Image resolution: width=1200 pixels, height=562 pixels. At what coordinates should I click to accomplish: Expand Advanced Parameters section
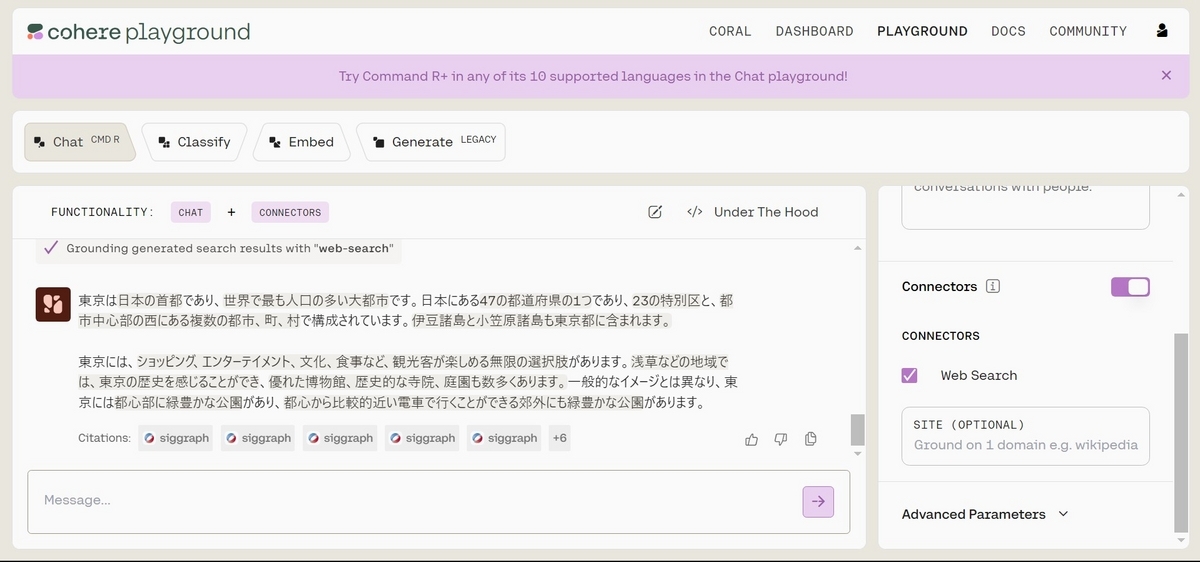(985, 514)
